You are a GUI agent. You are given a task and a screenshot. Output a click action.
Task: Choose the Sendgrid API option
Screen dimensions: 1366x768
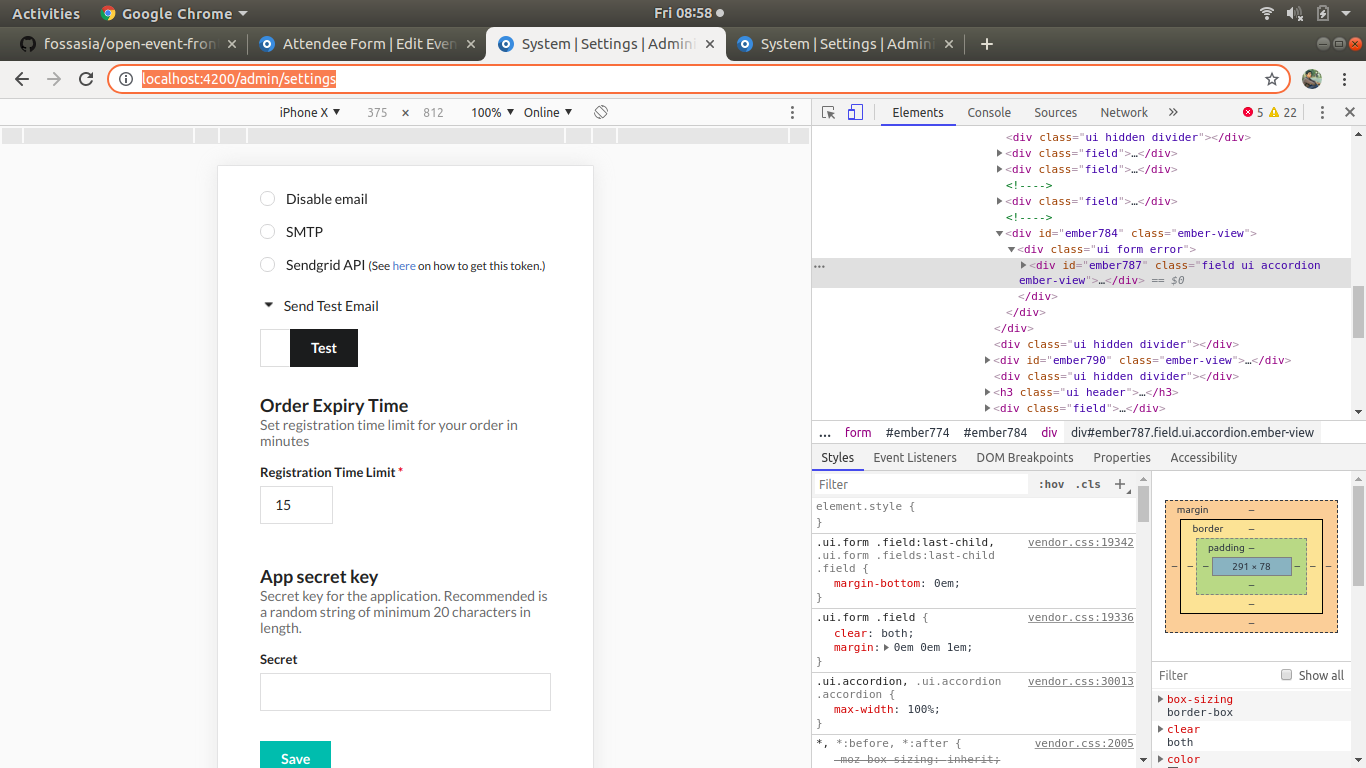(267, 265)
